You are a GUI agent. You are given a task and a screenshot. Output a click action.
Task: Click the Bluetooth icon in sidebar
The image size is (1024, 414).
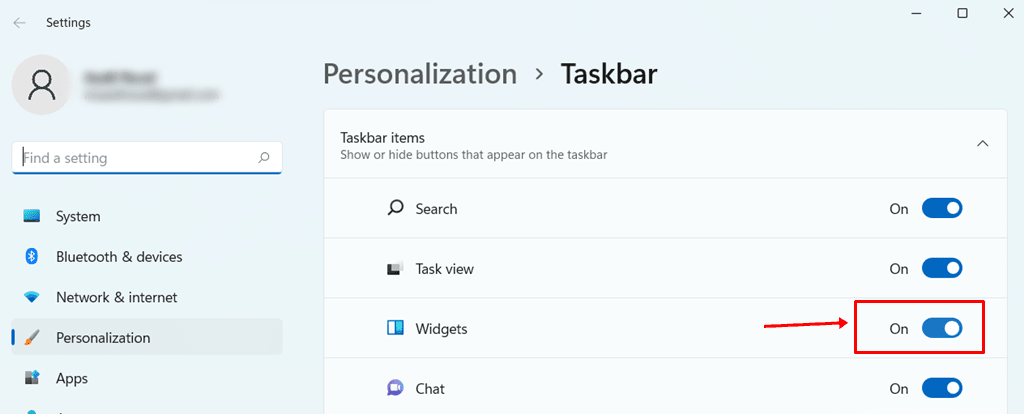click(x=32, y=257)
